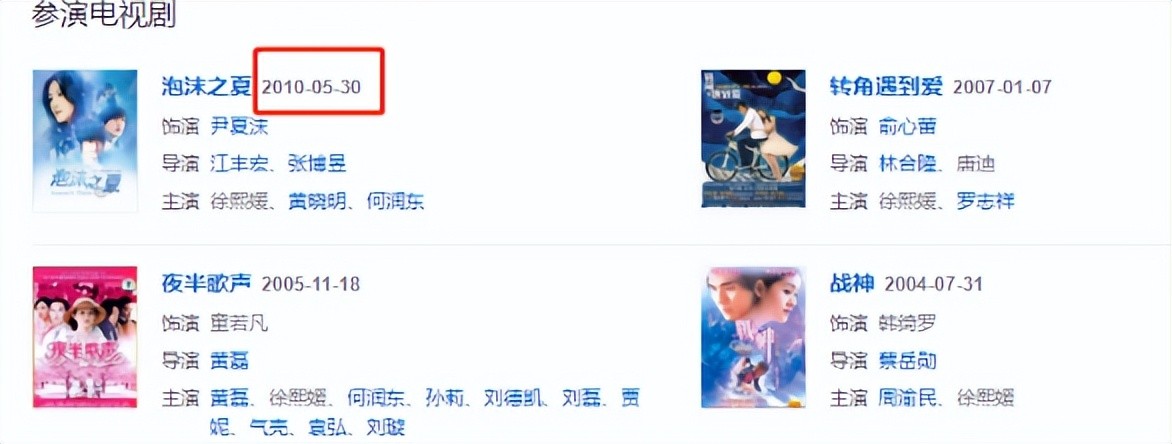Viewport: 1172px width, 444px height.
Task: Click the 泡沫之夏 poster thumbnail
Action: click(x=85, y=141)
